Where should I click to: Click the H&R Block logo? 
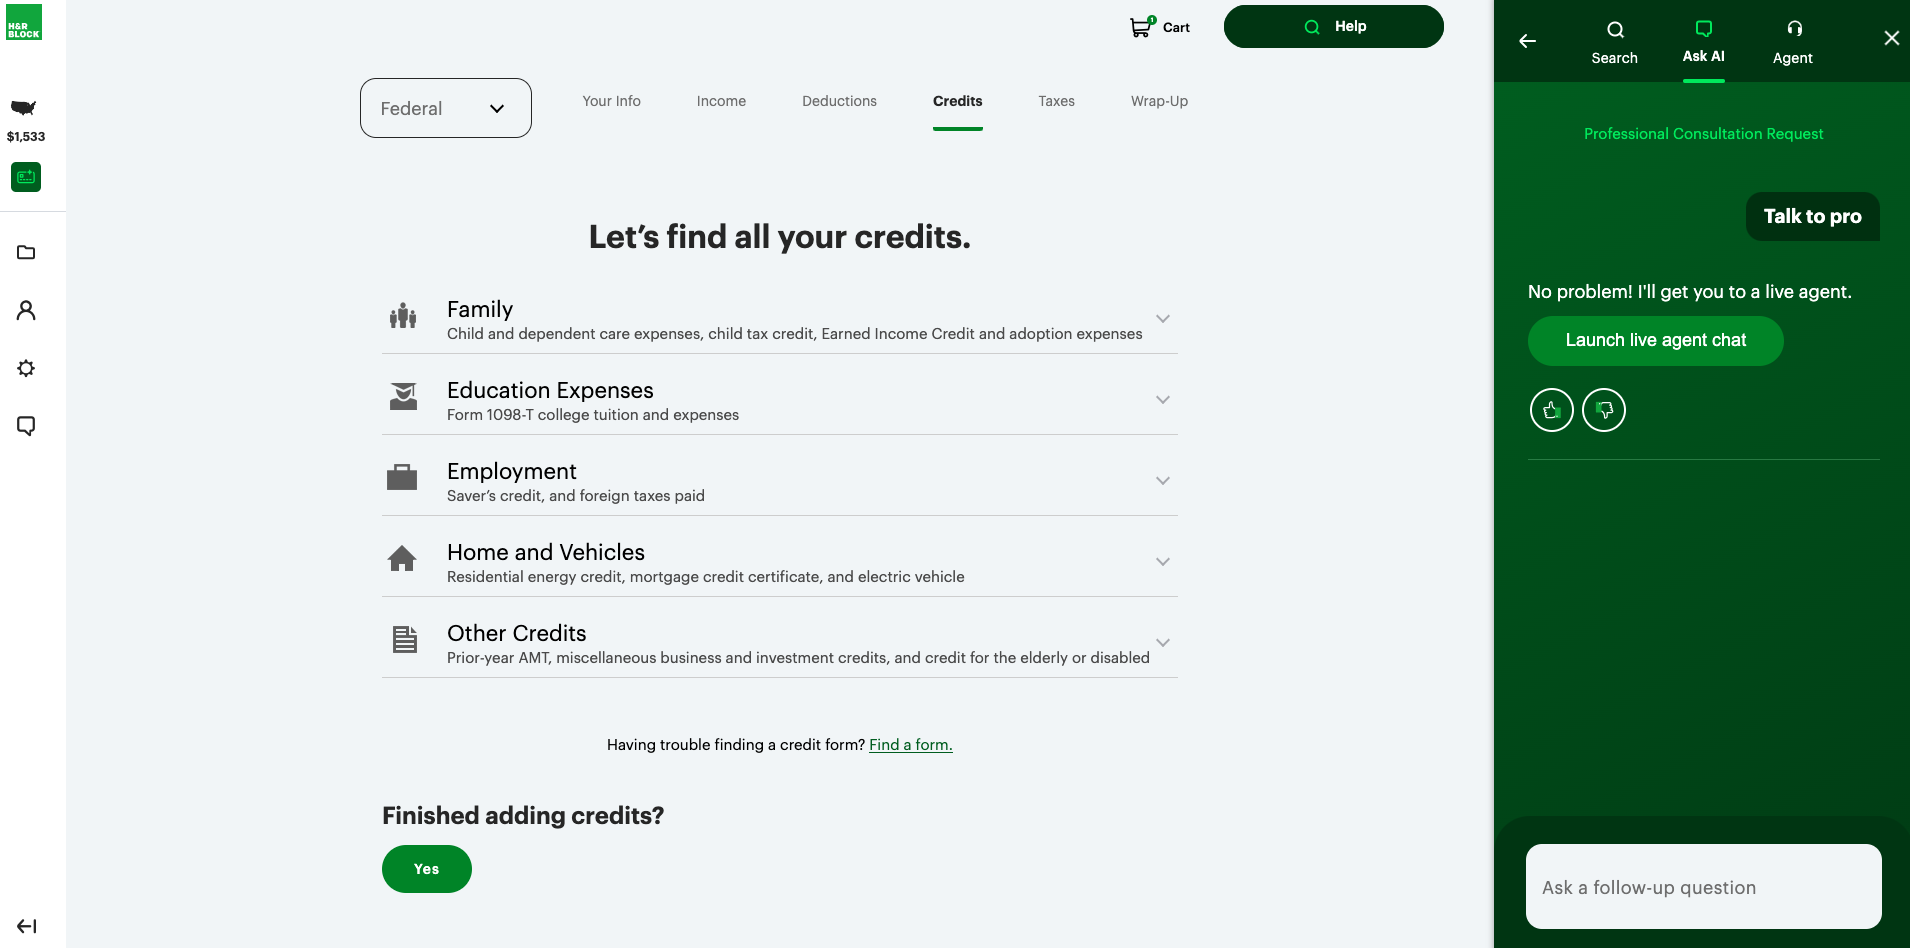coord(24,22)
